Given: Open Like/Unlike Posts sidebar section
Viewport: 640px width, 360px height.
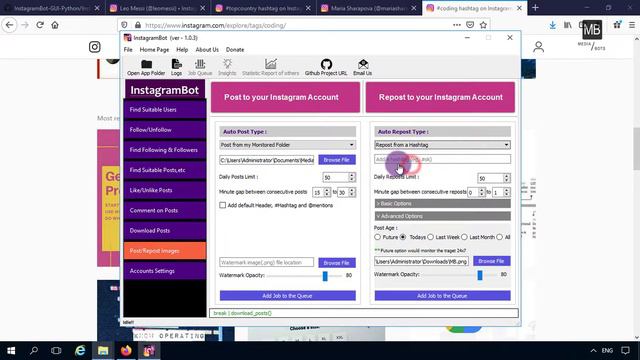Looking at the screenshot, I should click(165, 190).
